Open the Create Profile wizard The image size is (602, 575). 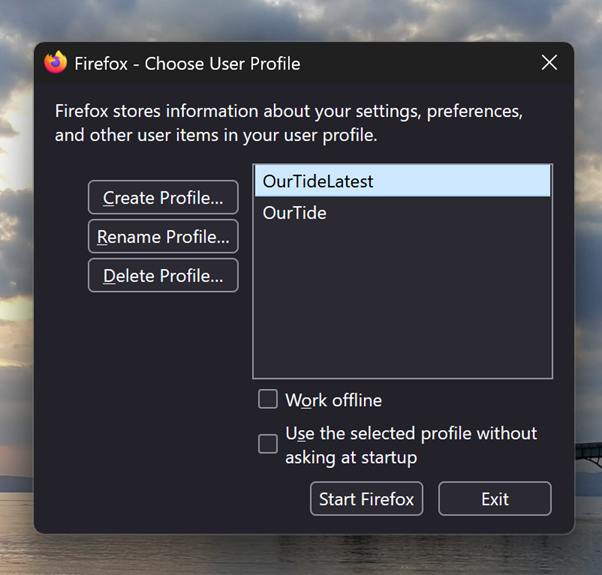[x=163, y=198]
